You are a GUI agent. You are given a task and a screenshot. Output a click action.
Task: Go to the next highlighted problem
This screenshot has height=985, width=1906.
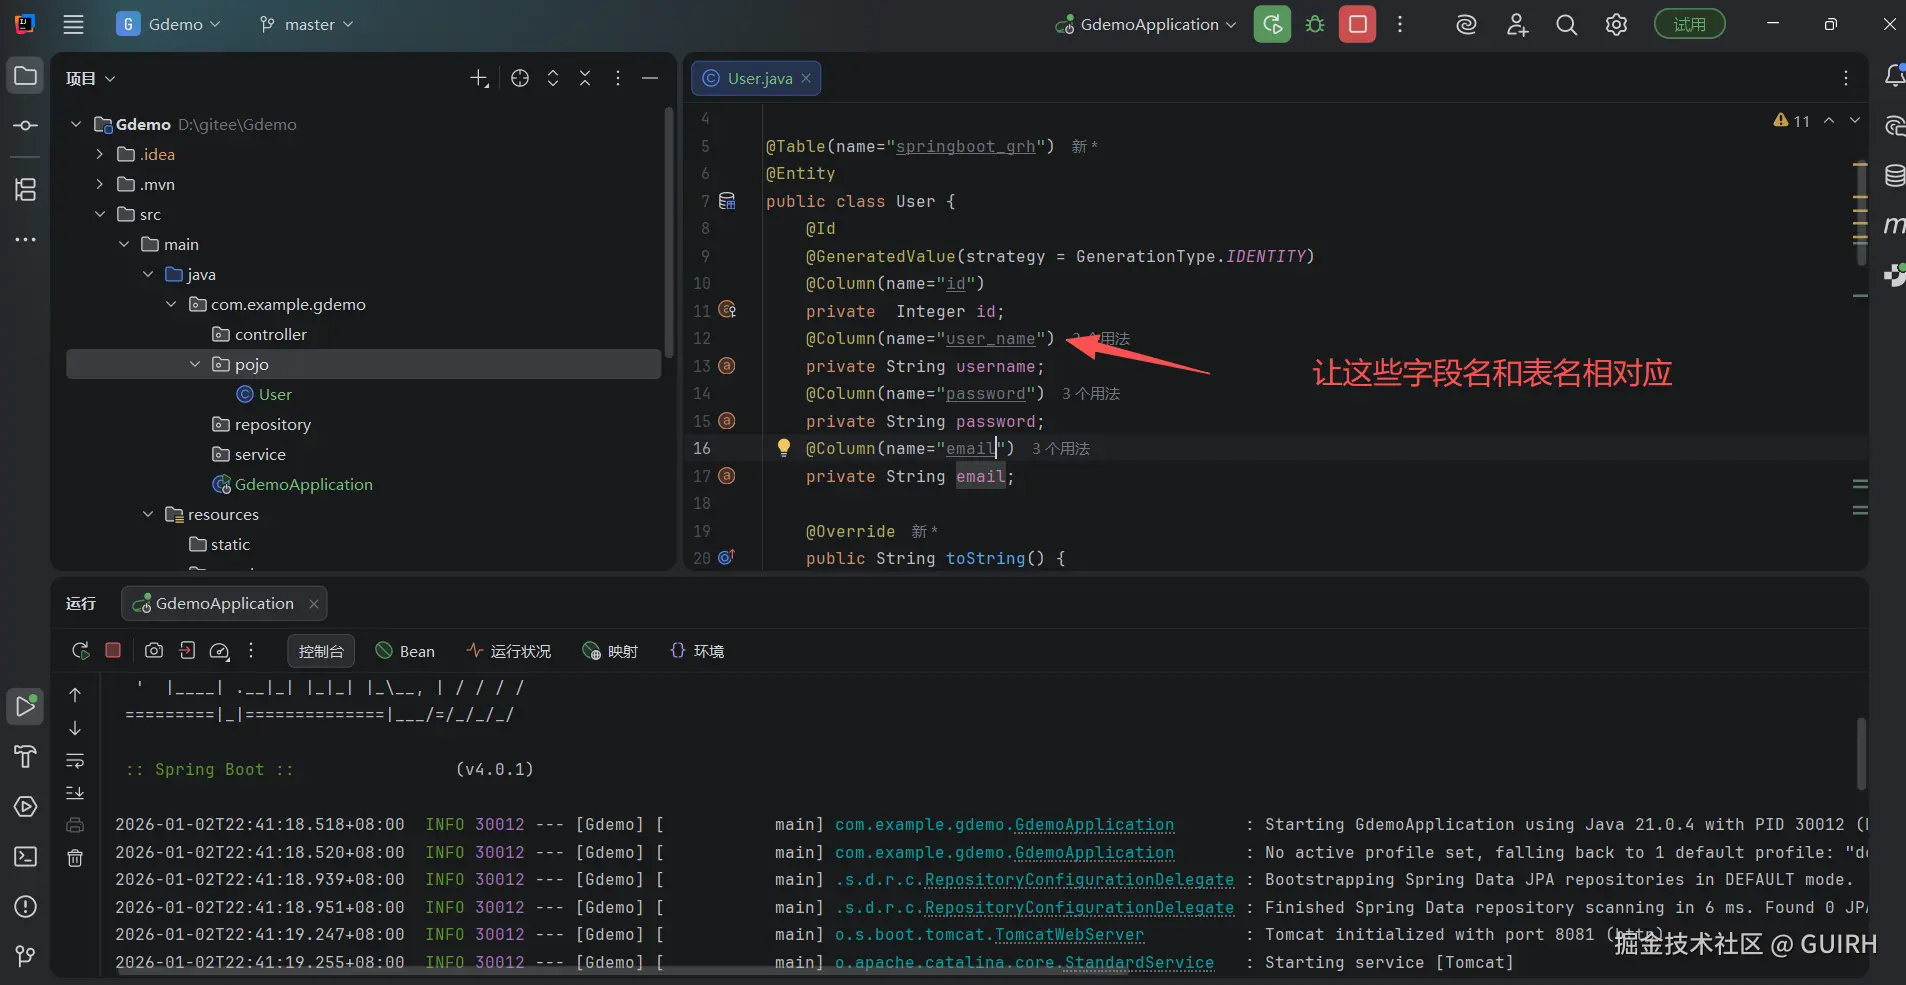click(x=1855, y=121)
